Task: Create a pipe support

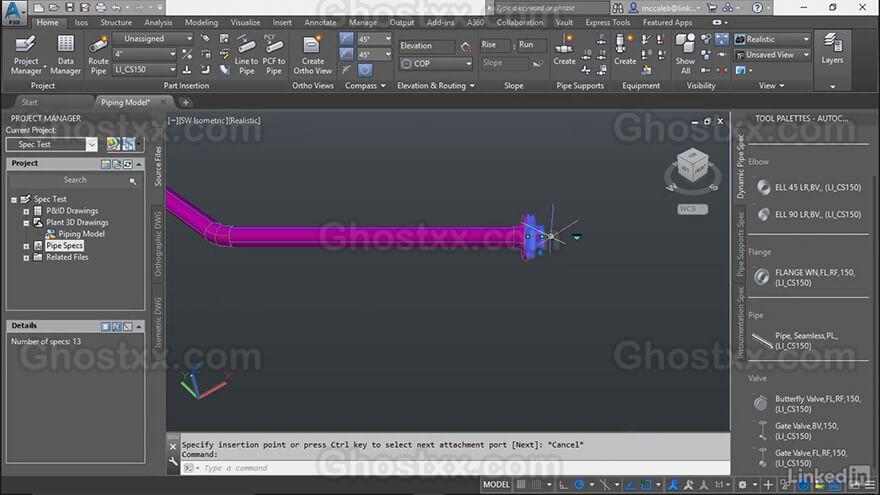Action: (x=564, y=49)
